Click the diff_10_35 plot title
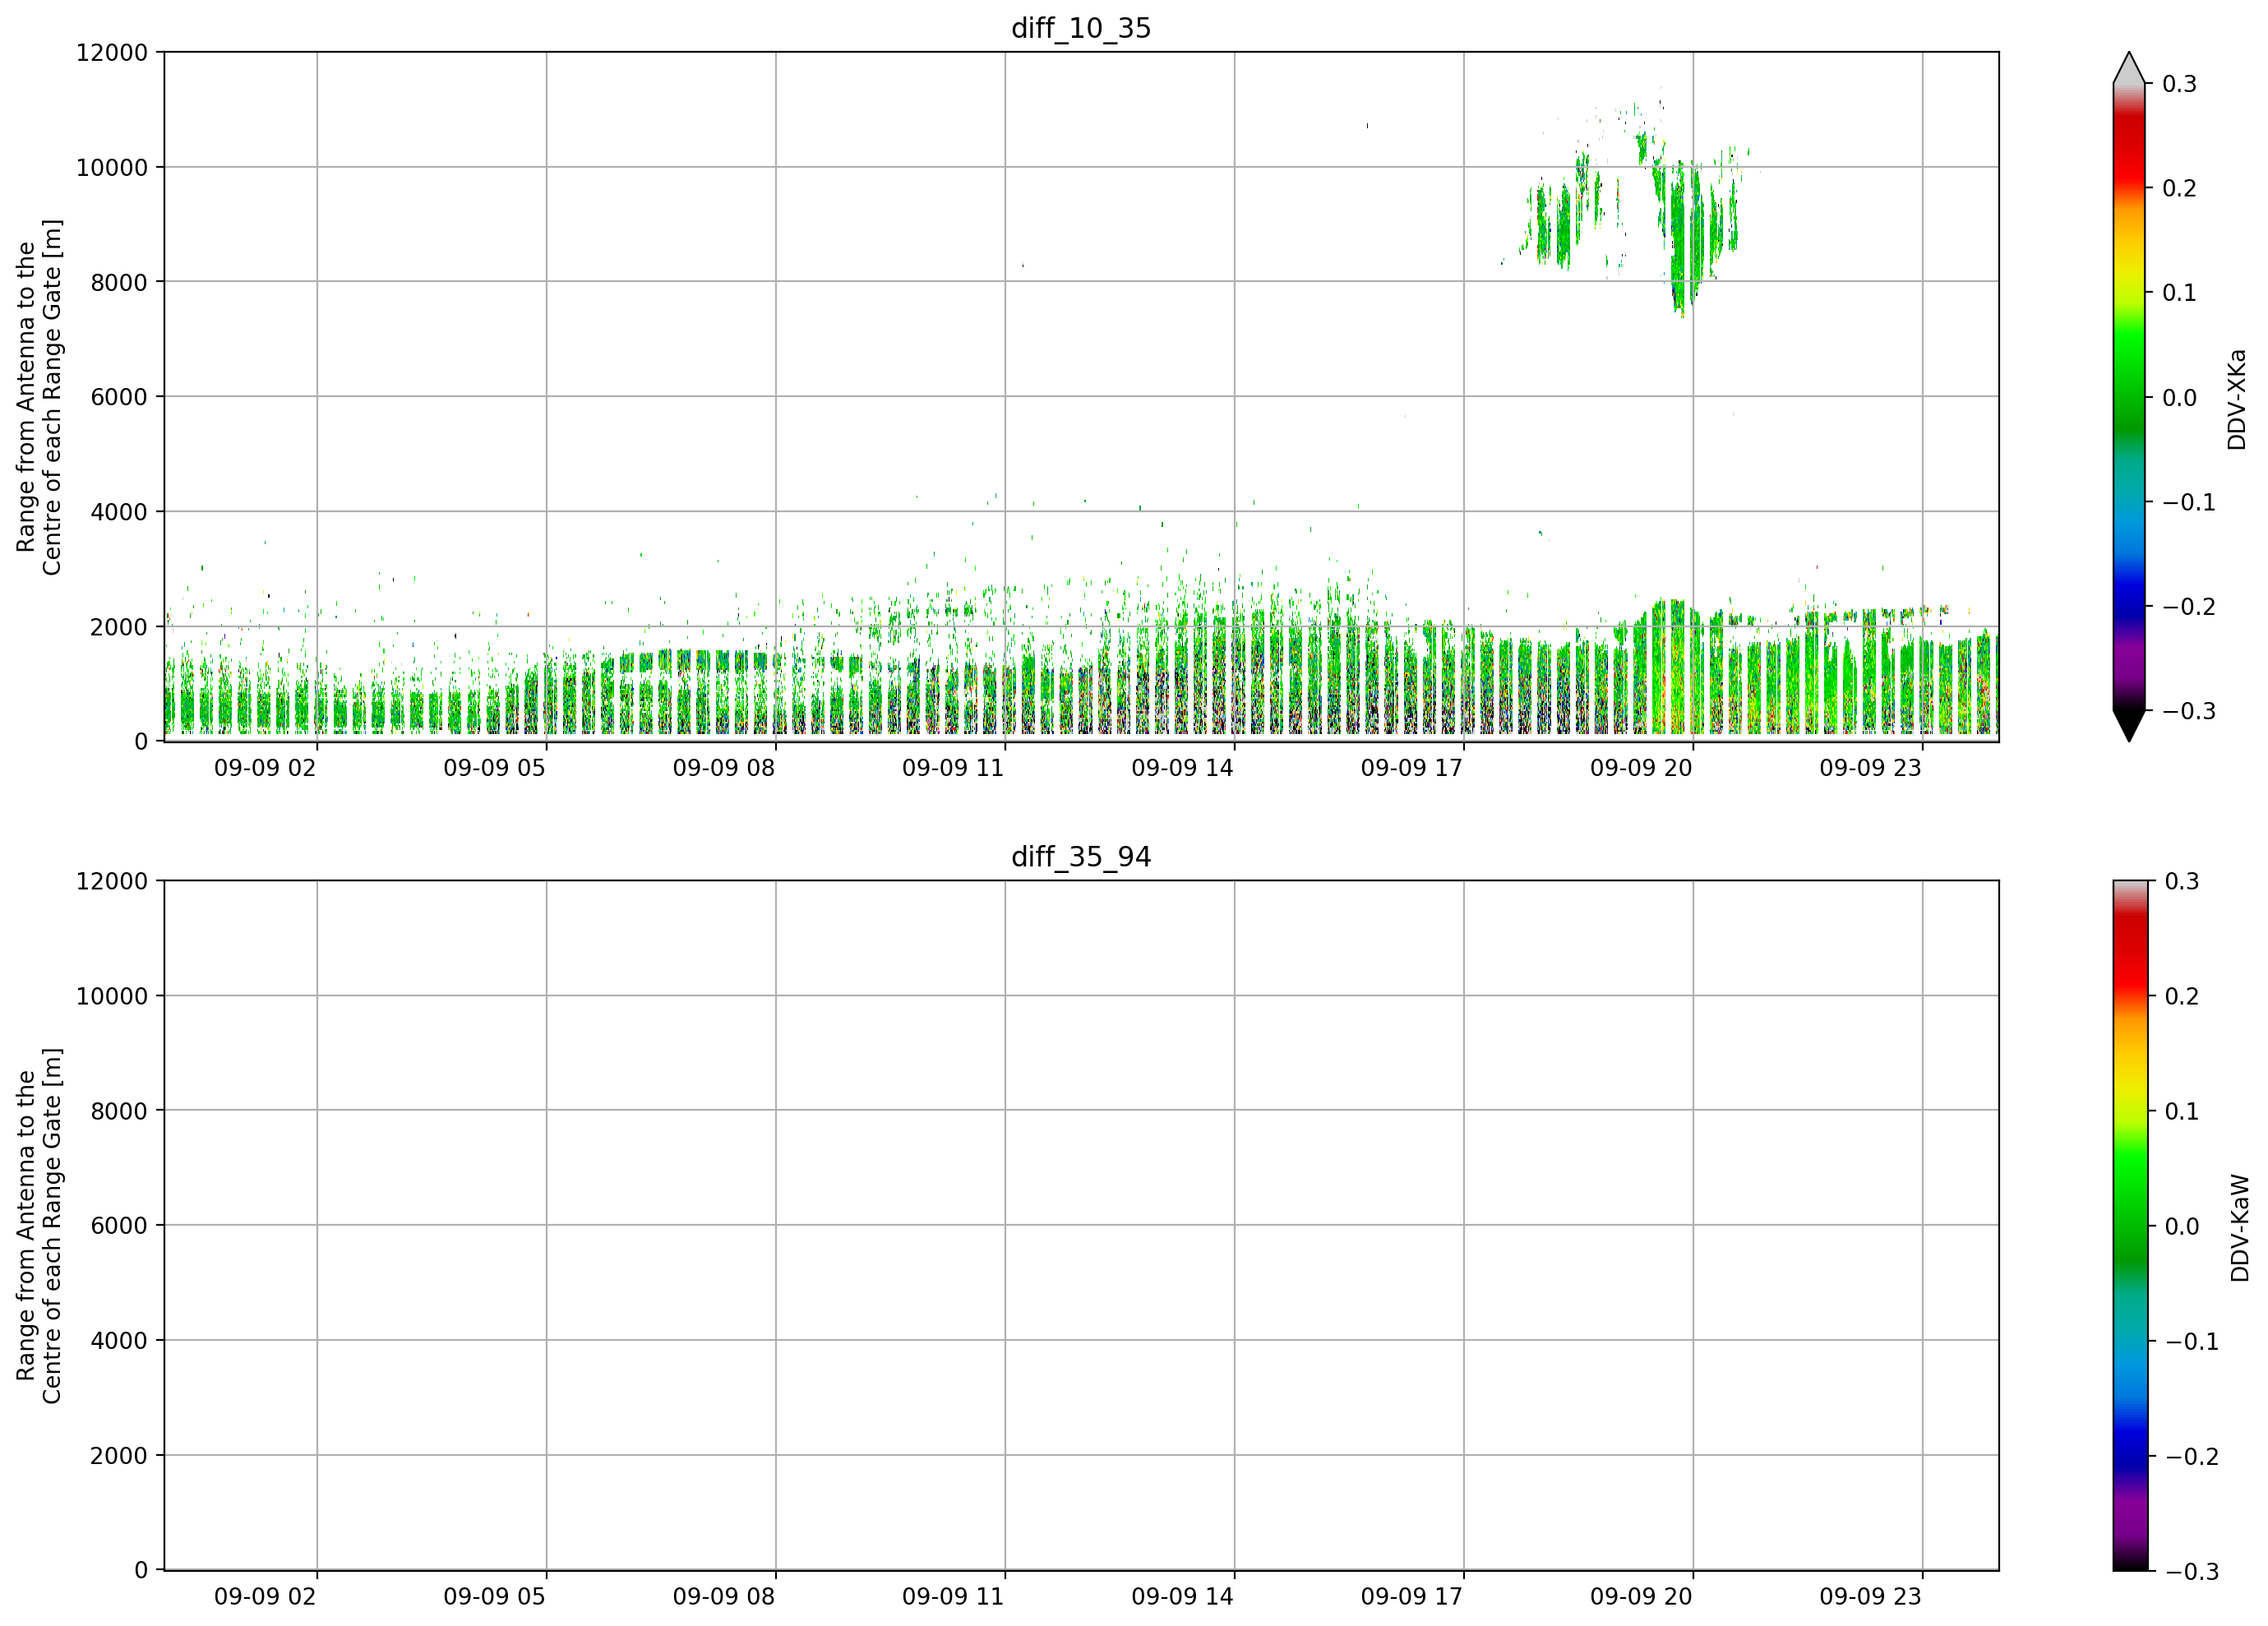Image resolution: width=2268 pixels, height=1626 pixels. (1081, 28)
